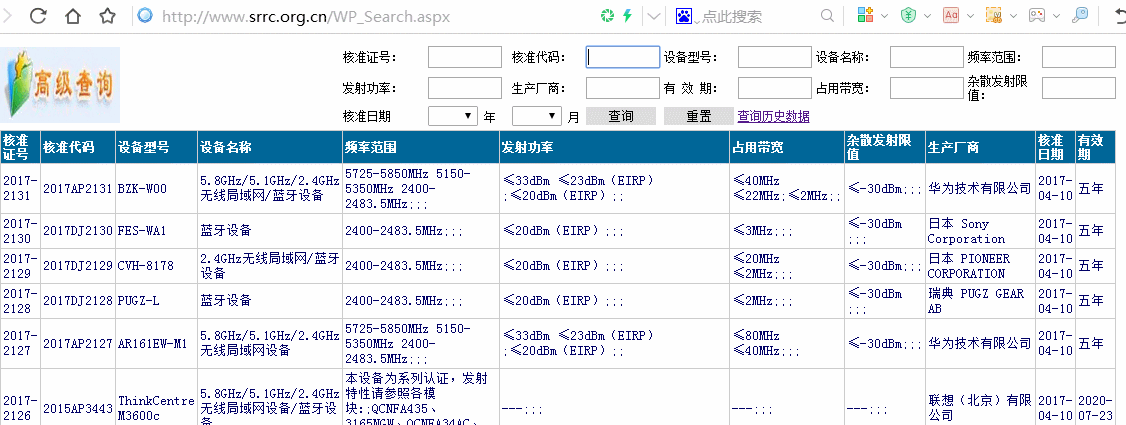Reload the page with the refresh icon

[x=38, y=15]
